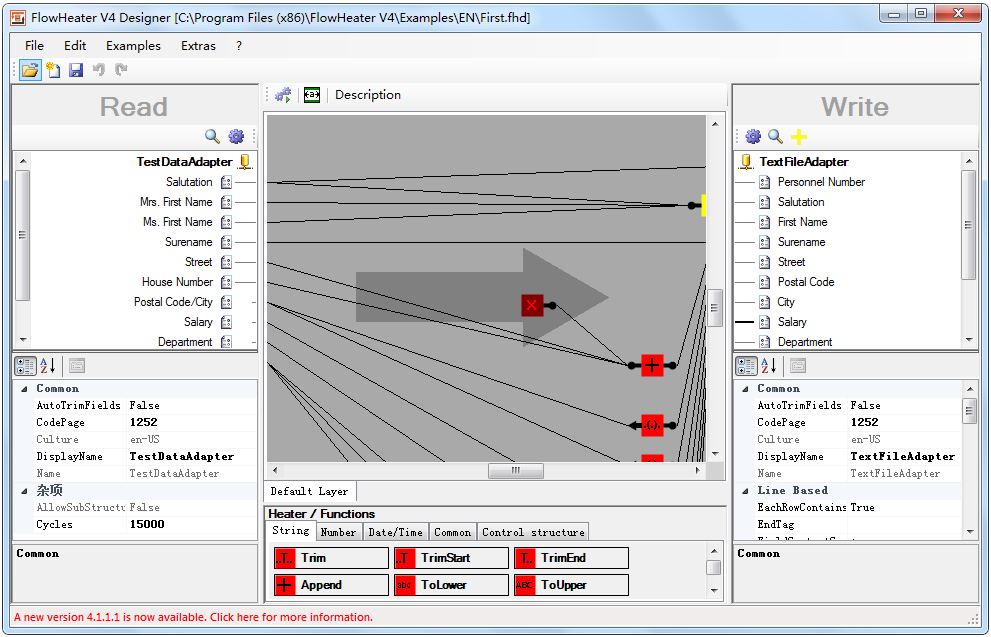Image resolution: width=991 pixels, height=637 pixels.
Task: Open the Edit menu
Action: tap(75, 46)
